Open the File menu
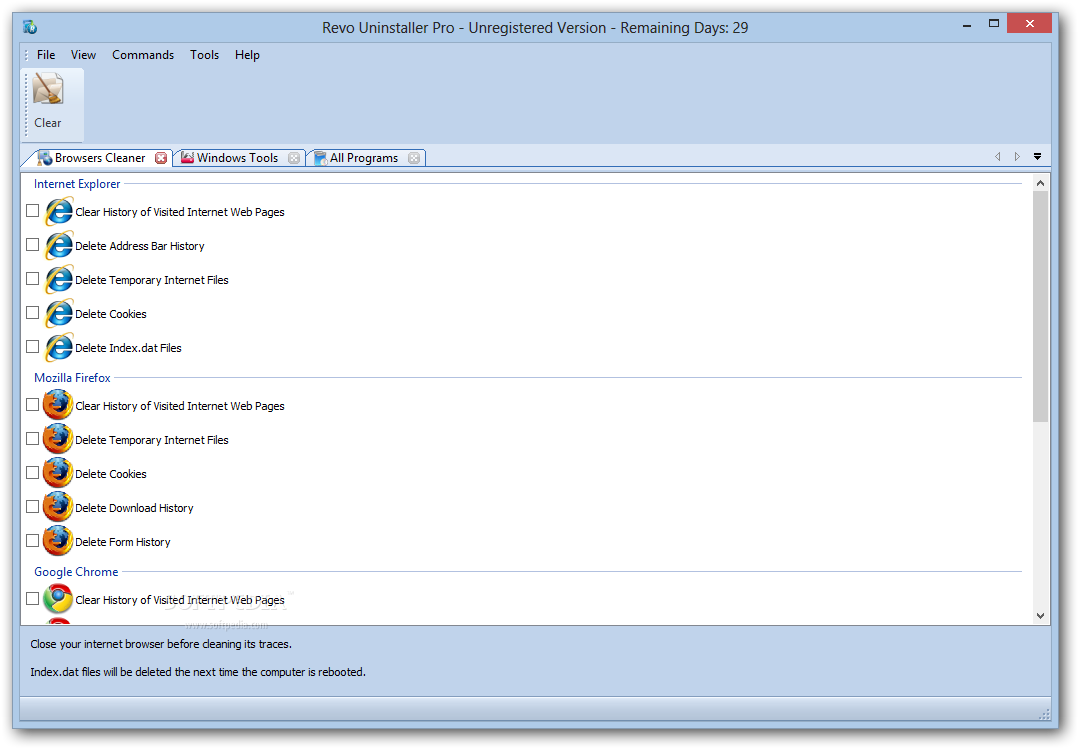Screen dimensions: 1079x749 (x=46, y=55)
